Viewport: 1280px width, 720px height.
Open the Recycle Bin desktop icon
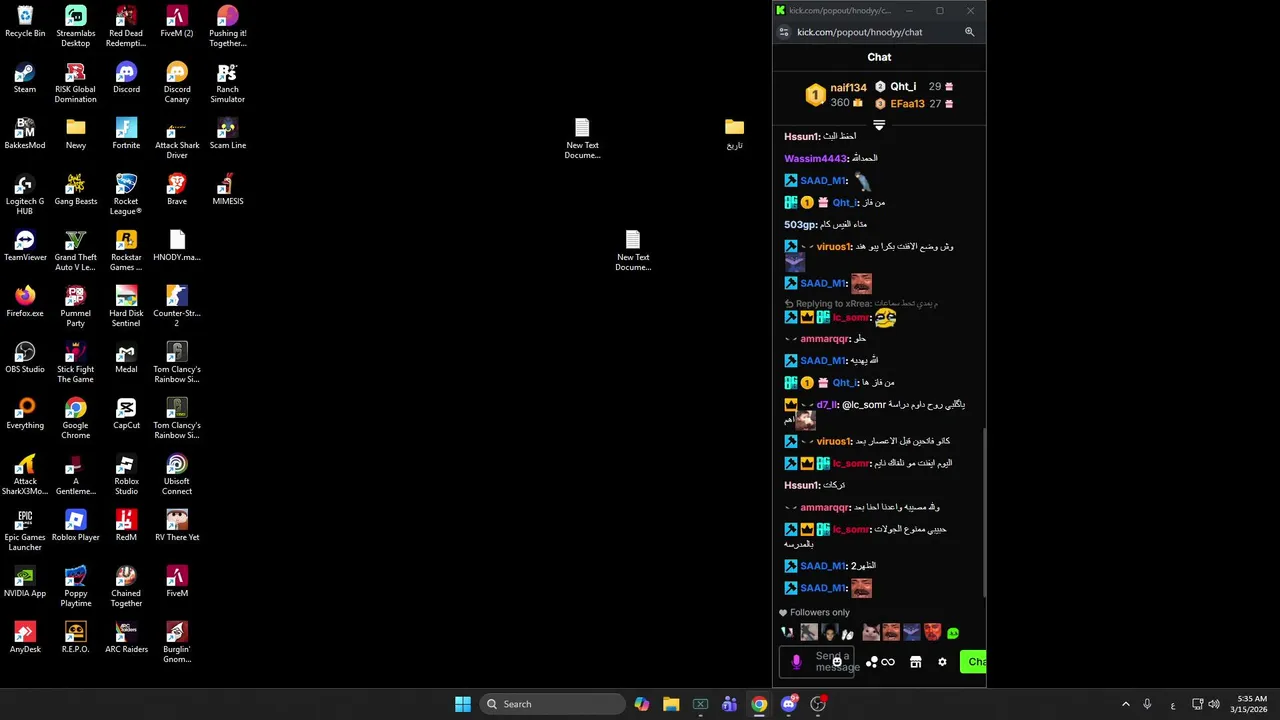tap(25, 21)
